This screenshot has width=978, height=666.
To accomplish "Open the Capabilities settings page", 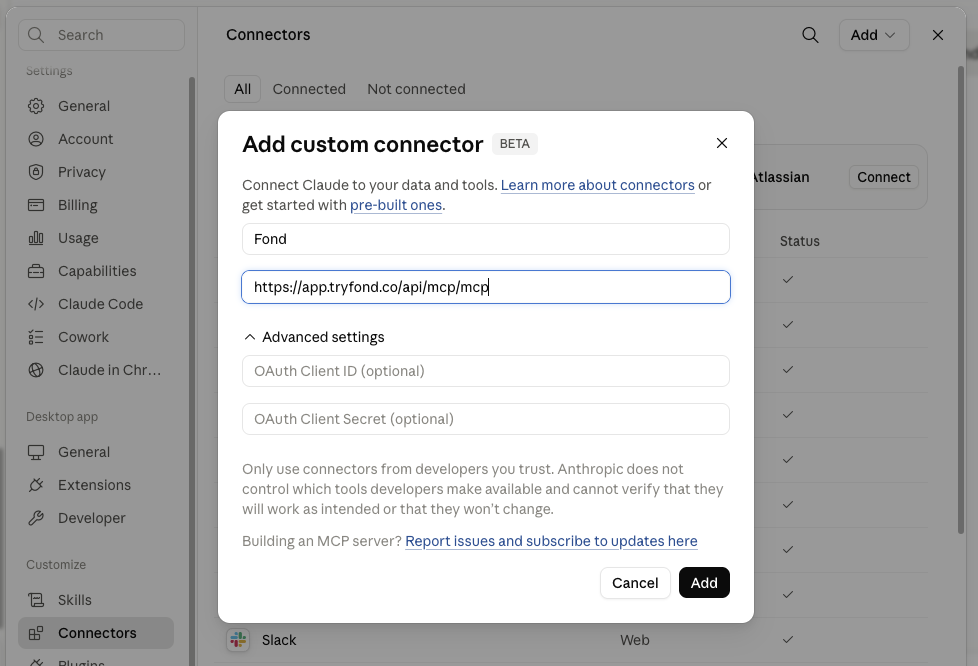I will [x=97, y=271].
